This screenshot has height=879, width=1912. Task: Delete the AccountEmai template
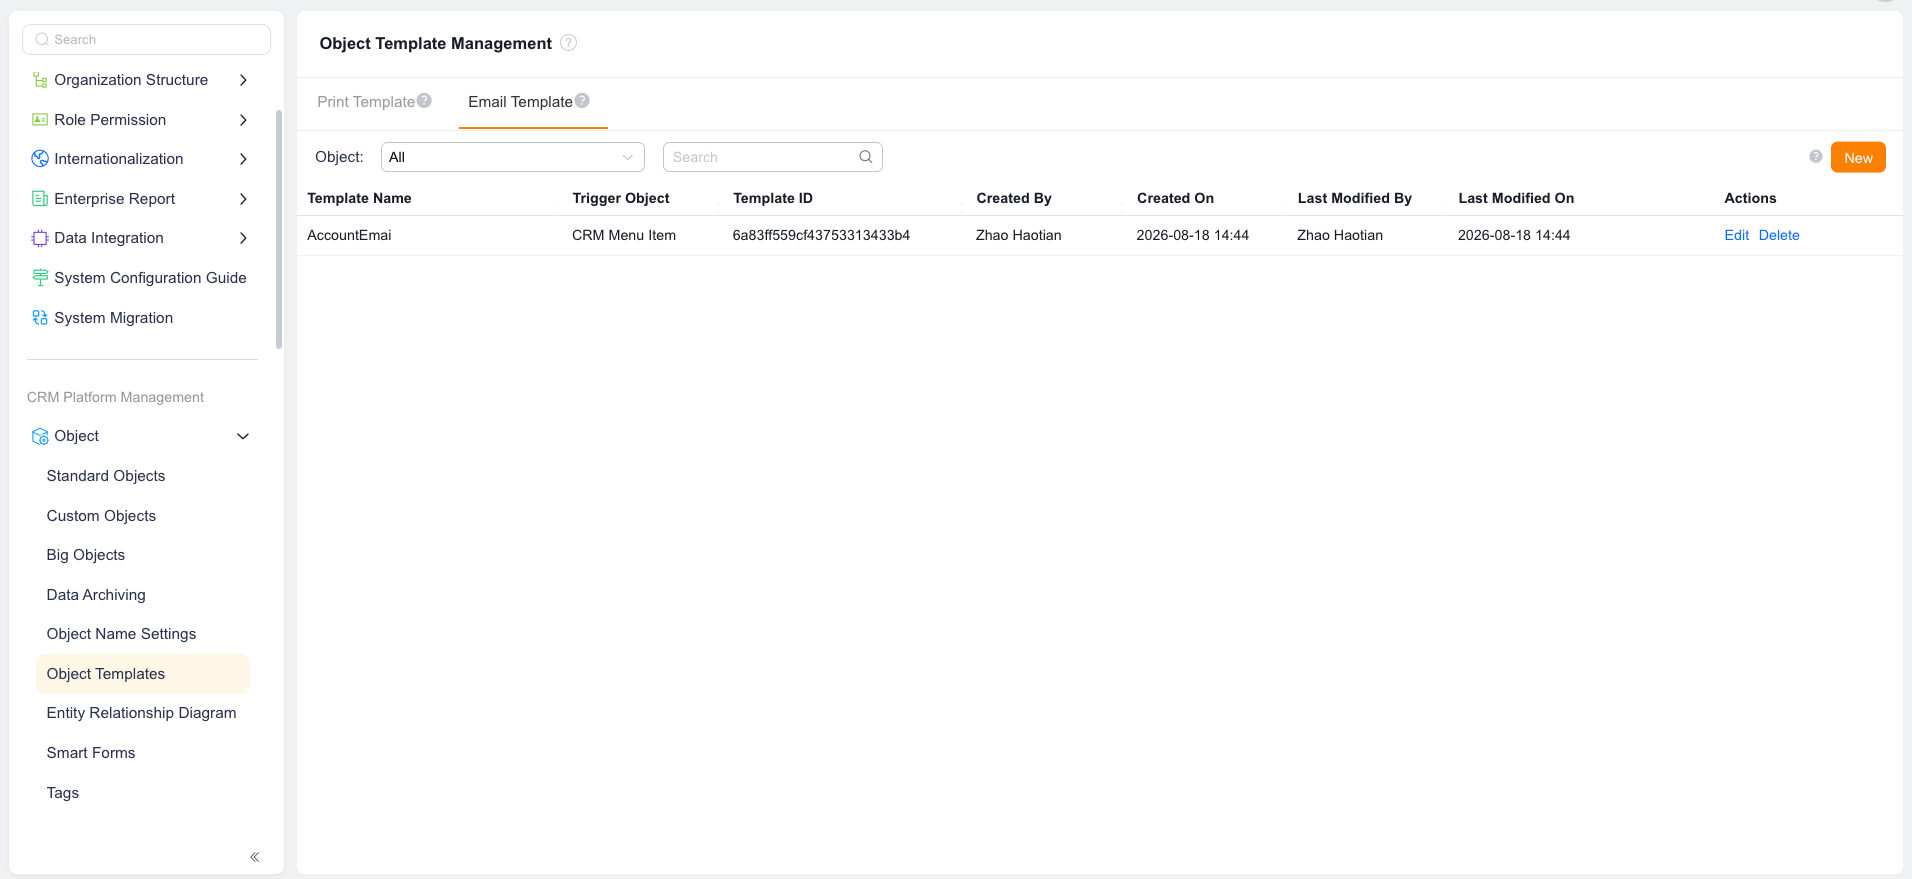coord(1779,235)
